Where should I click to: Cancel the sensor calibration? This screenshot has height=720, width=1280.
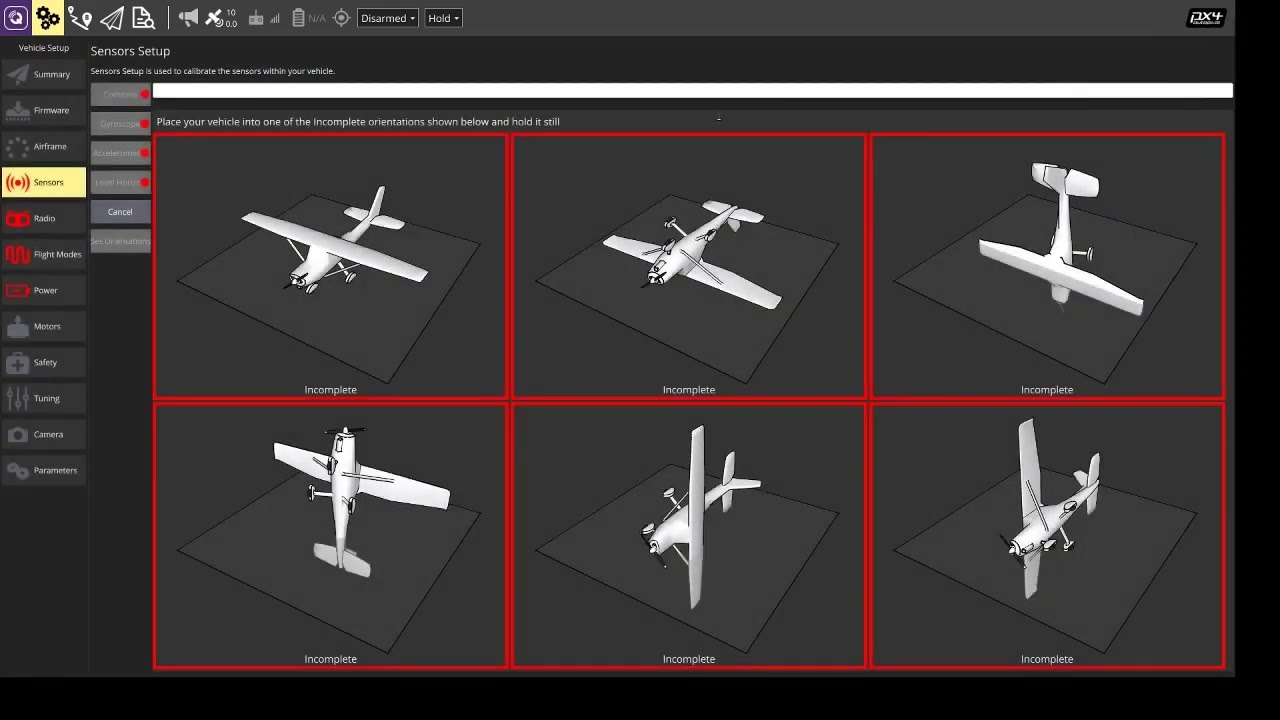(120, 212)
